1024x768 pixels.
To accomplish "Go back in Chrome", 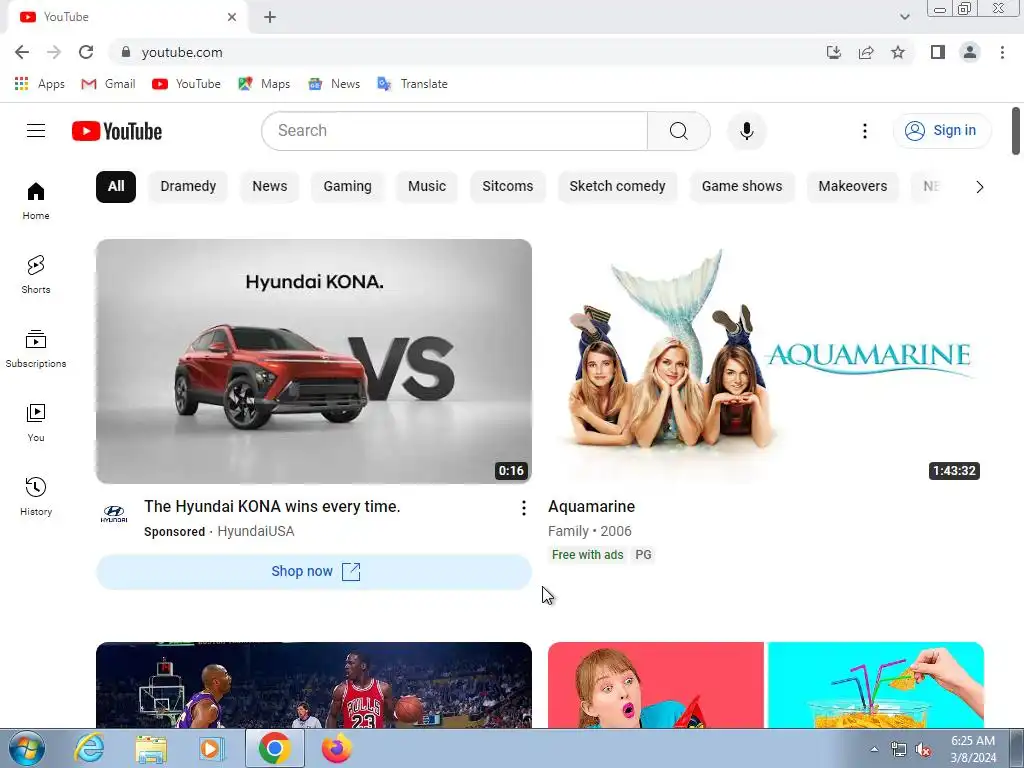I will 22,52.
